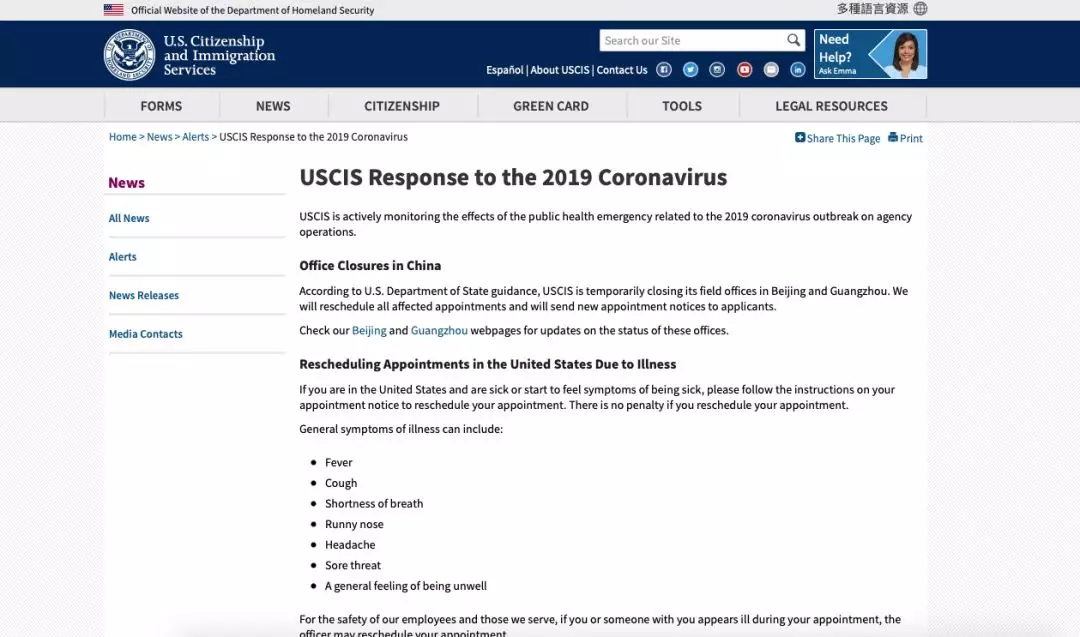Click the Headache list item
Screen dimensions: 1080x637
click(x=350, y=545)
